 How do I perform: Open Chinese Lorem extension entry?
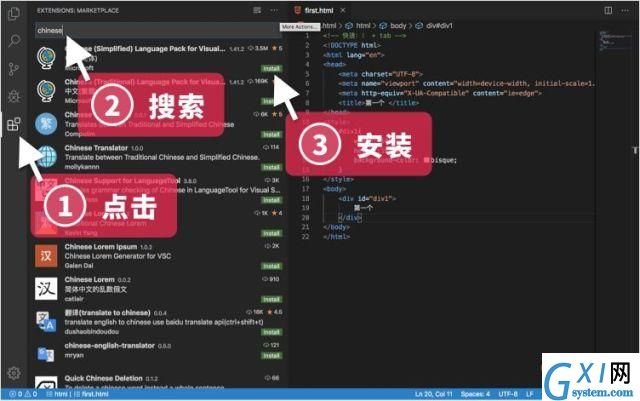tap(158, 289)
